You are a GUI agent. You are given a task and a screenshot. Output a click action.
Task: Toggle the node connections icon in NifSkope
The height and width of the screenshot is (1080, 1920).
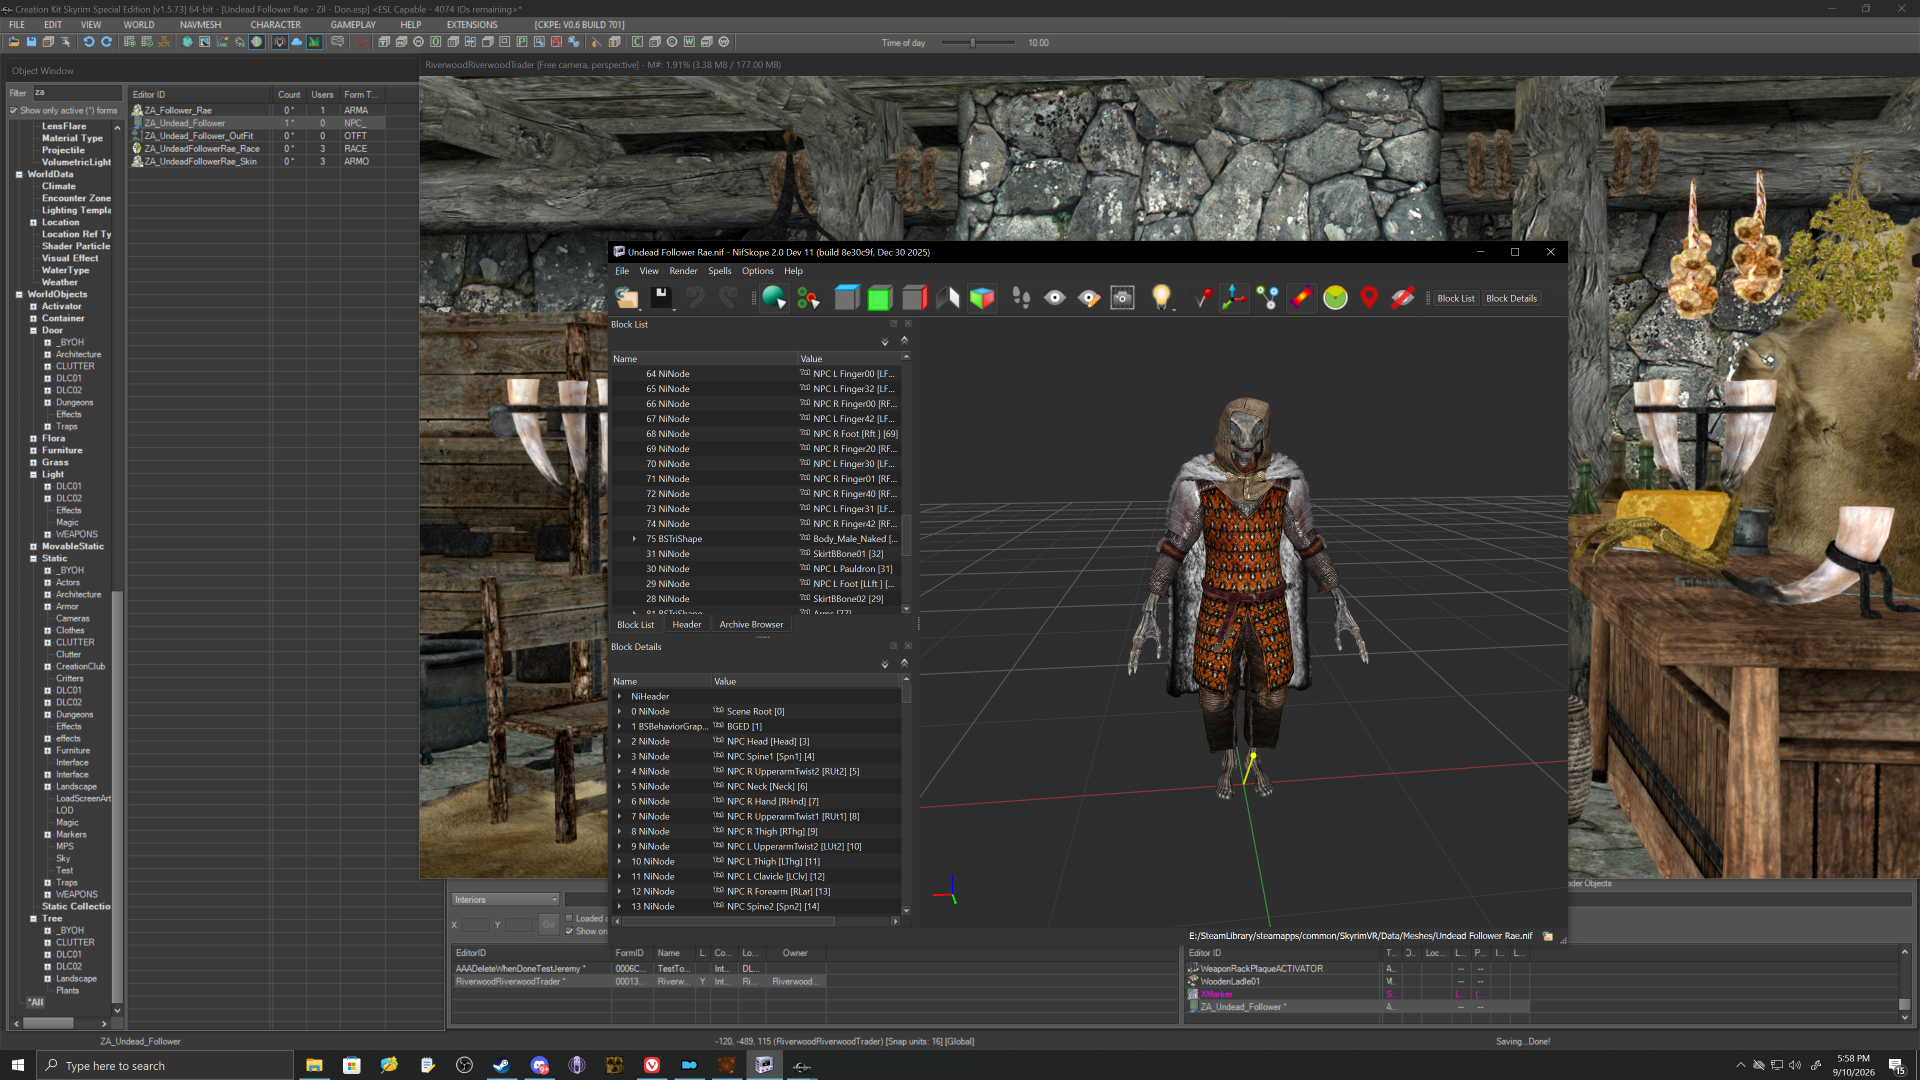1267,298
